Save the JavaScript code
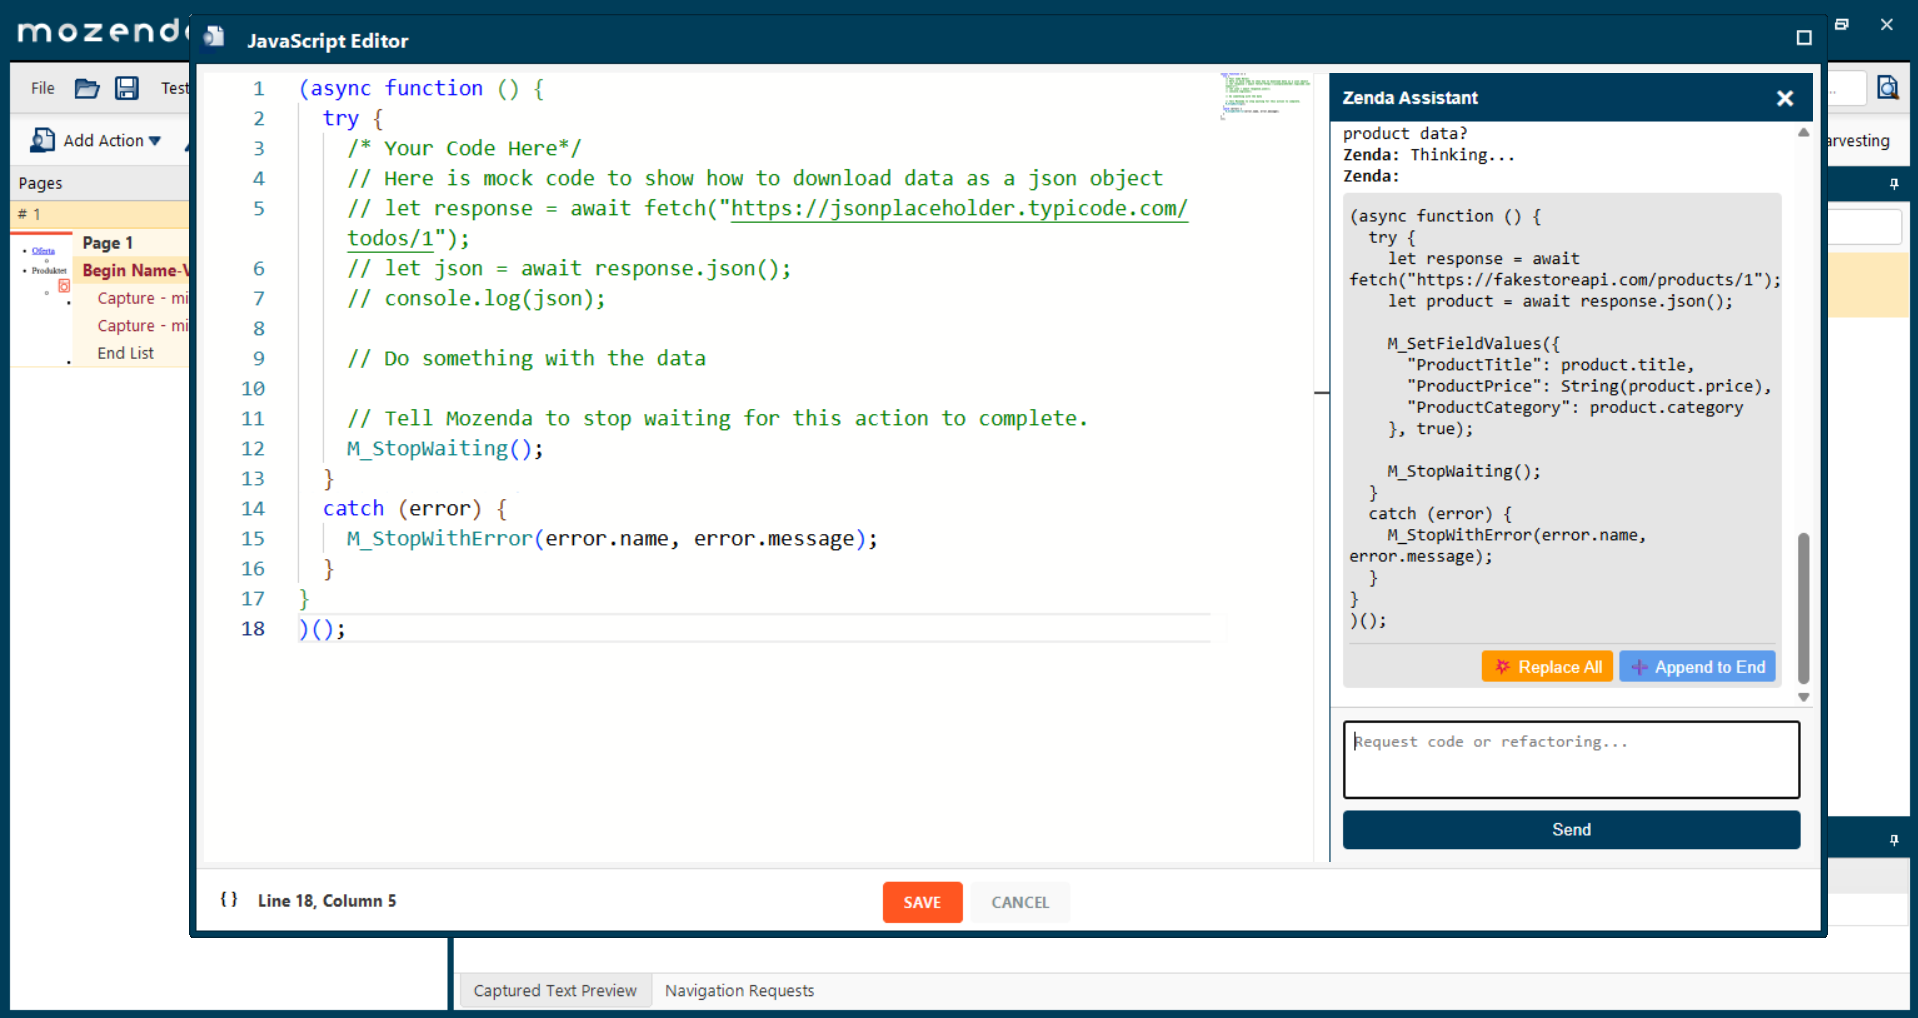Viewport: 1918px width, 1018px height. click(x=922, y=902)
